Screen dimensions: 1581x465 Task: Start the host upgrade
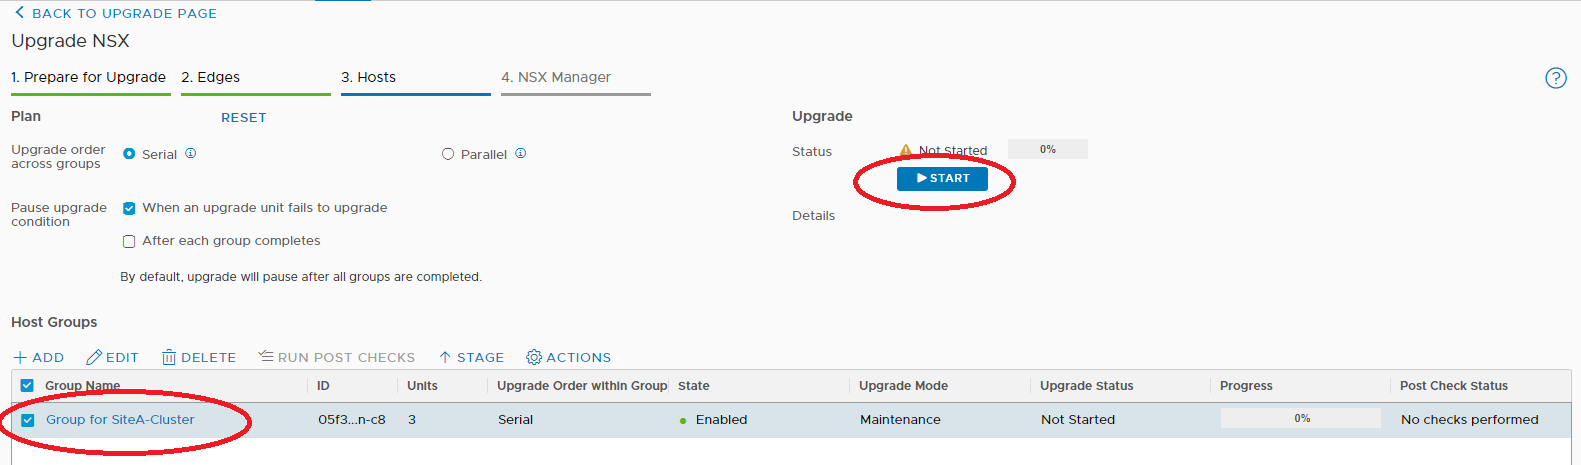click(942, 178)
